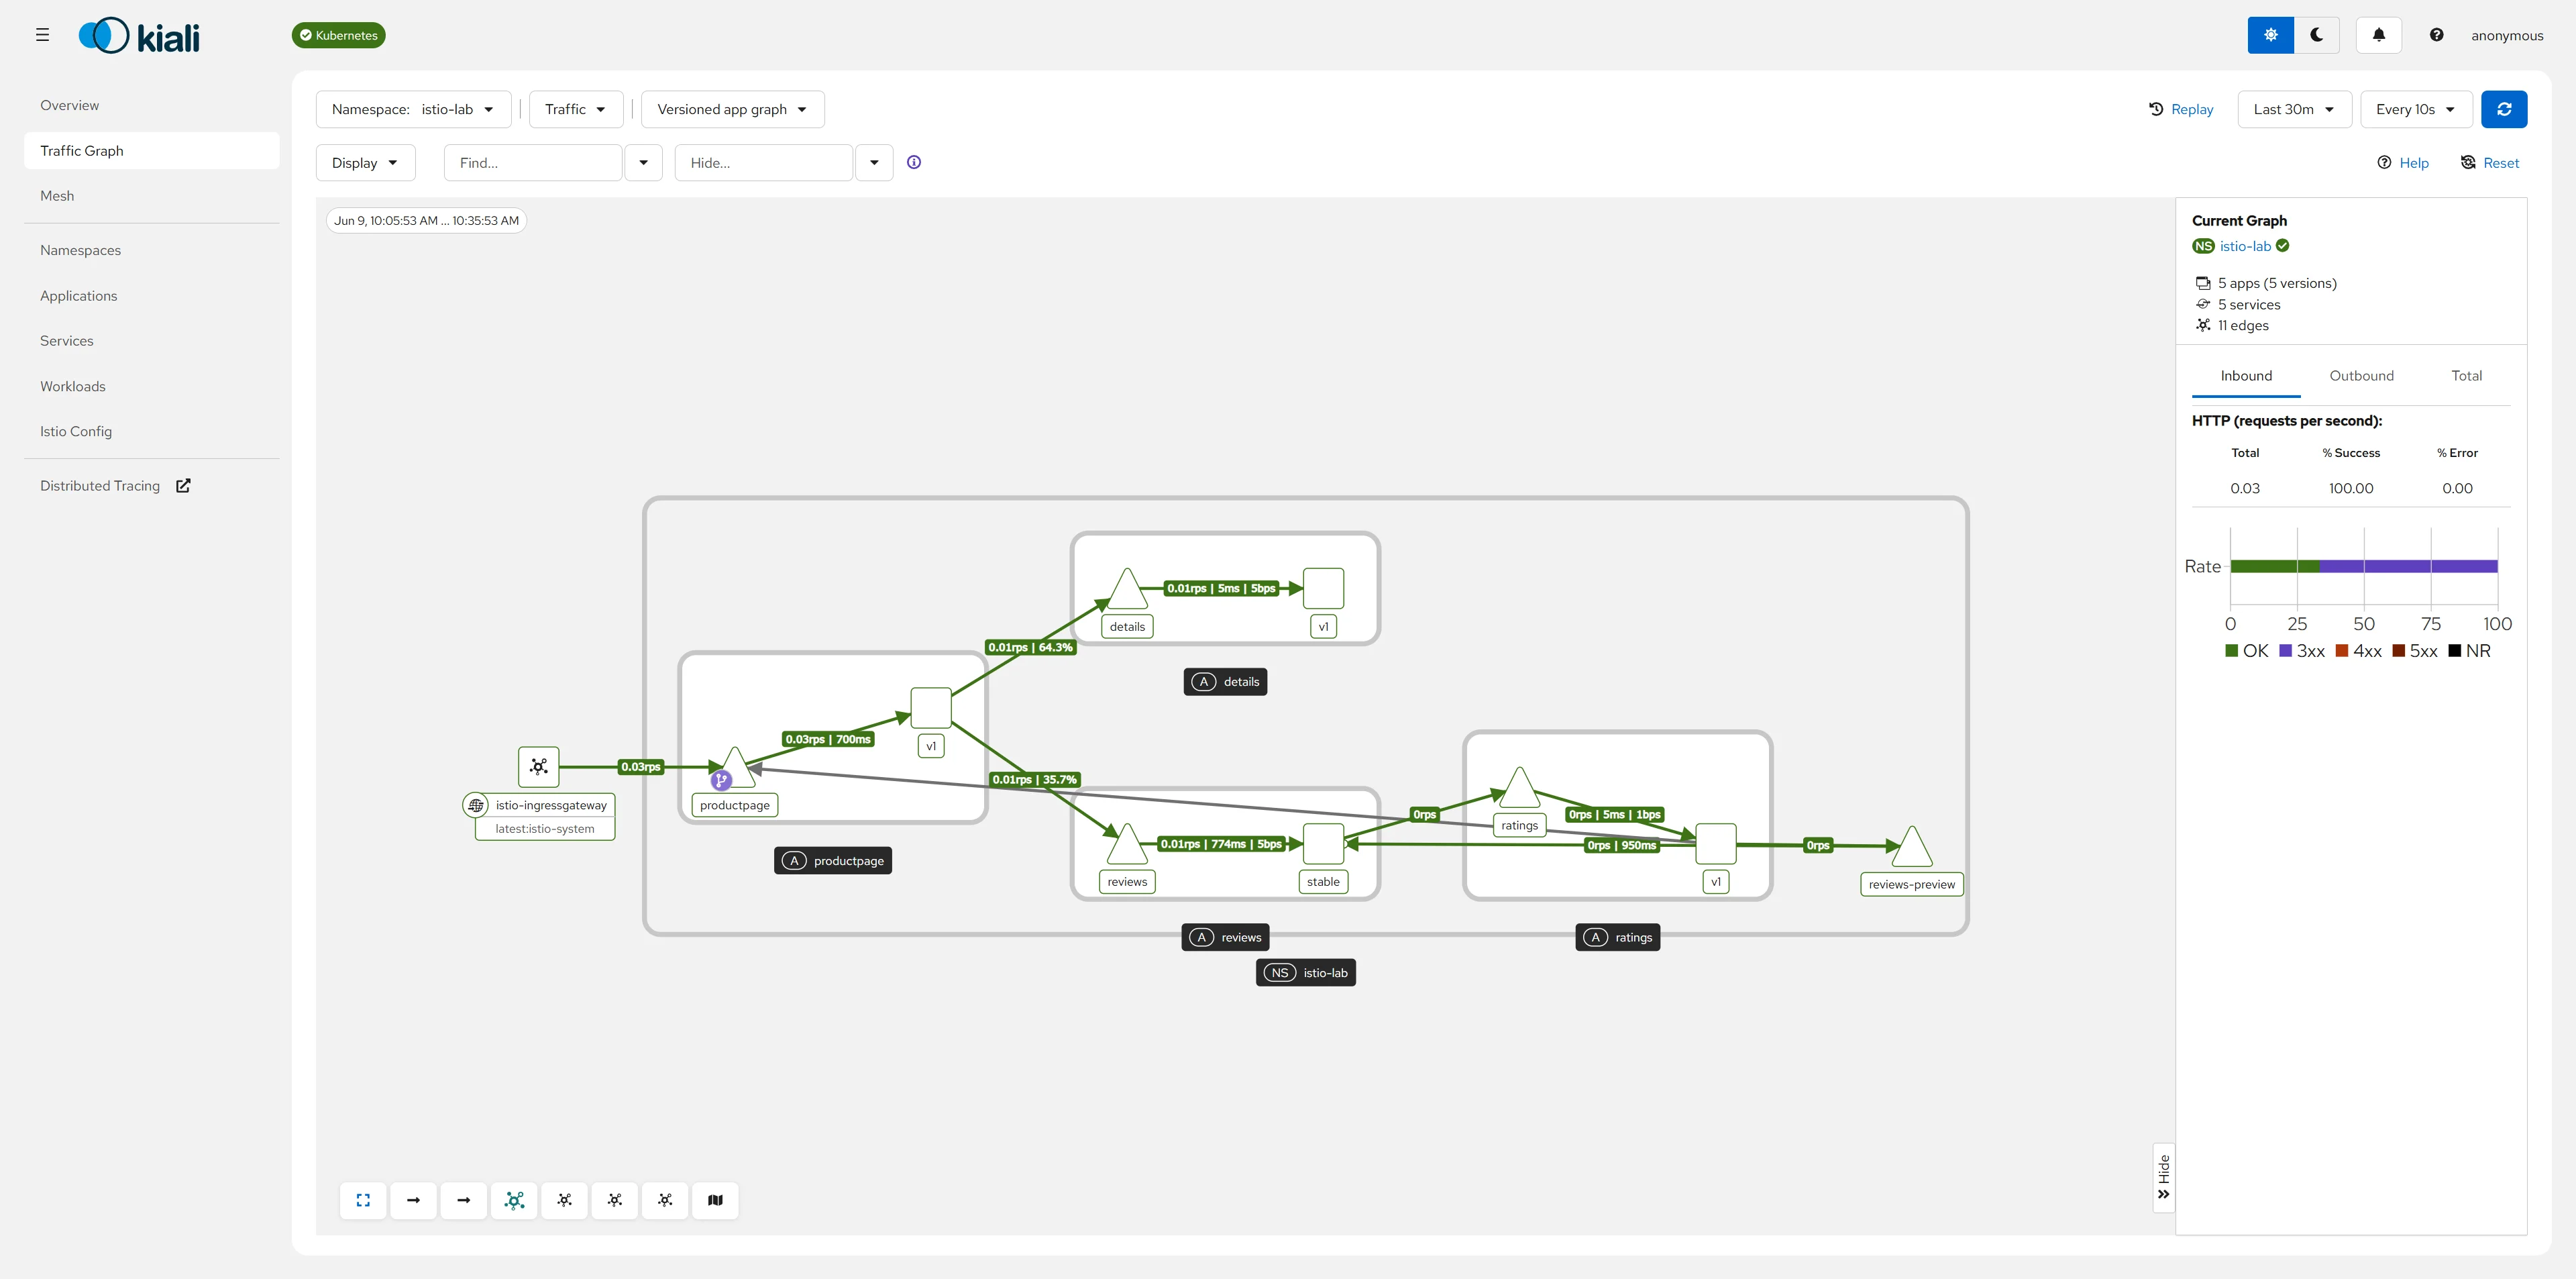Click the Replay link
This screenshot has width=2576, height=1279.
click(2181, 109)
